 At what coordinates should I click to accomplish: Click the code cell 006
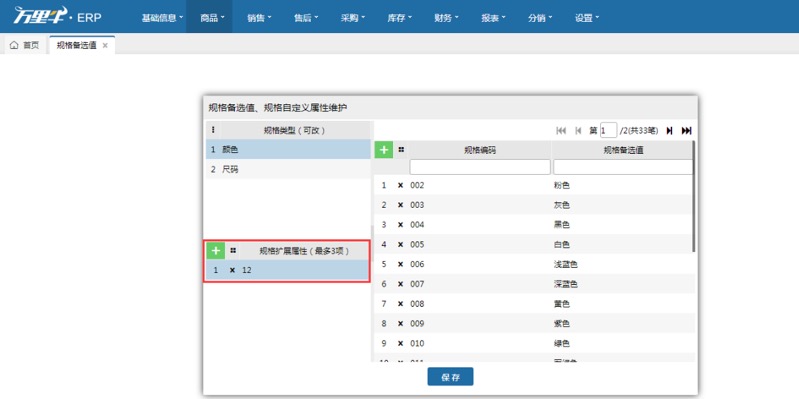417,264
